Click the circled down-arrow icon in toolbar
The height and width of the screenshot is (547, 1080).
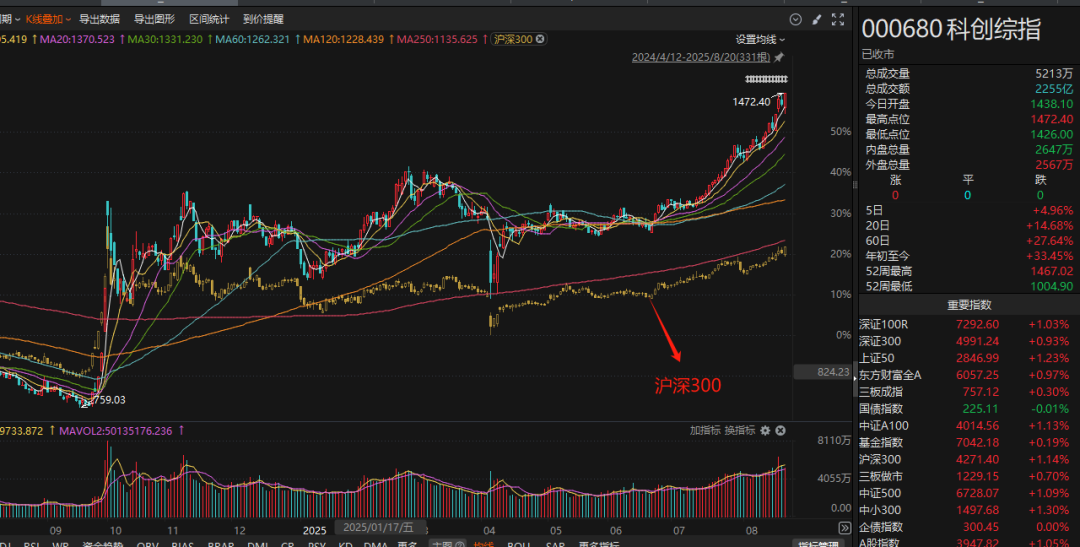[795, 19]
